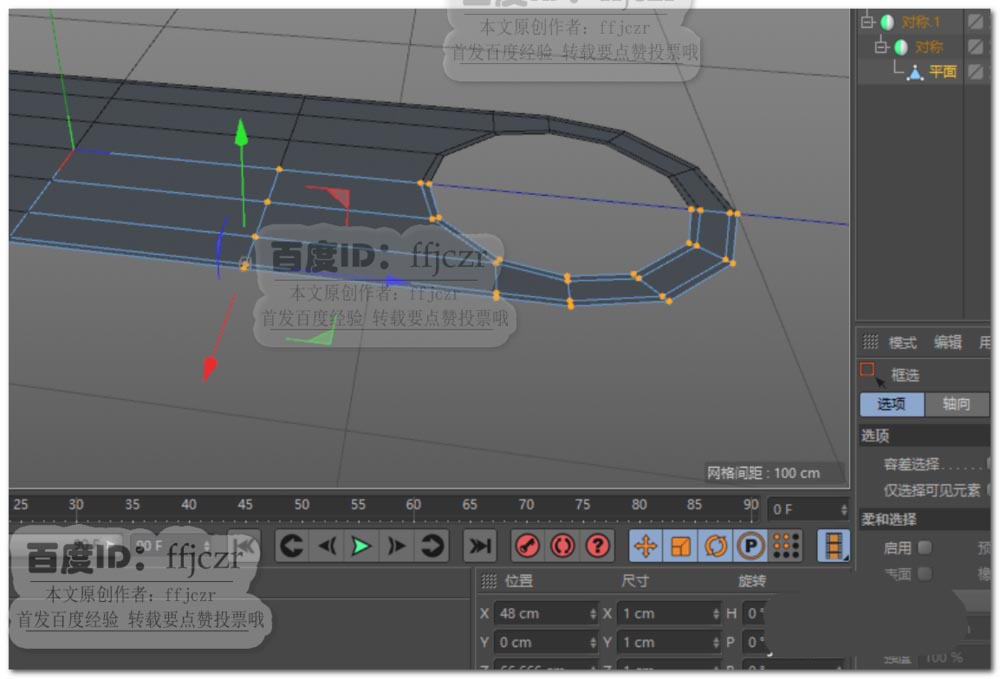1000x679 pixels.
Task: Adjust the 0 F frame spinner arrows
Action: (x=844, y=509)
